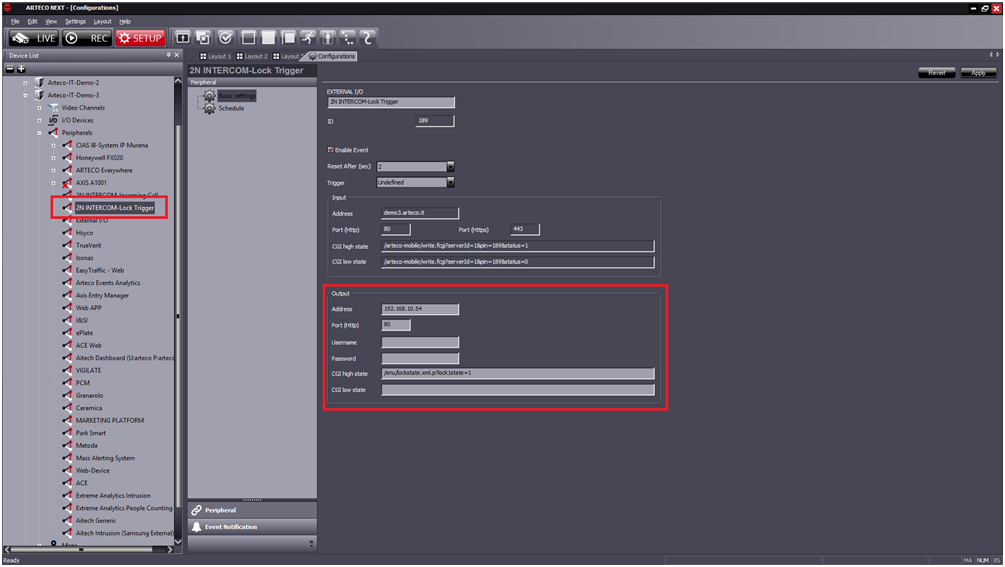
Task: Open the Settings menu
Action: [75, 21]
